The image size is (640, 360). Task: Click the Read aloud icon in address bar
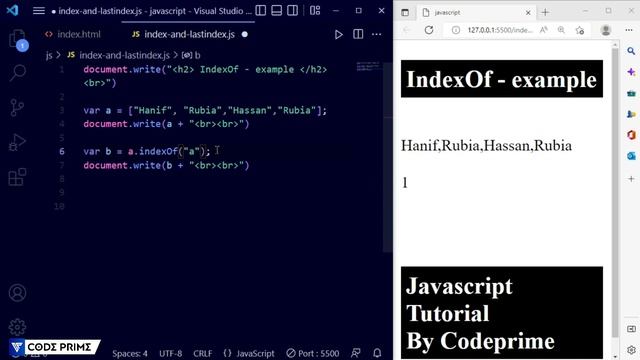[x=543, y=30]
